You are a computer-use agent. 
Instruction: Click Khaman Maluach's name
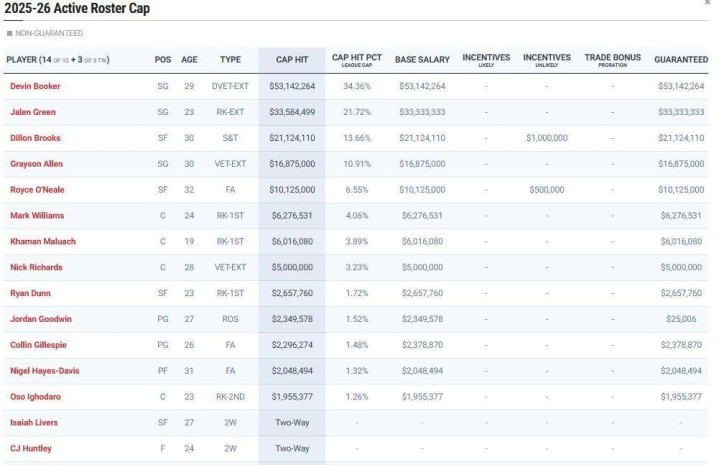[x=42, y=242]
